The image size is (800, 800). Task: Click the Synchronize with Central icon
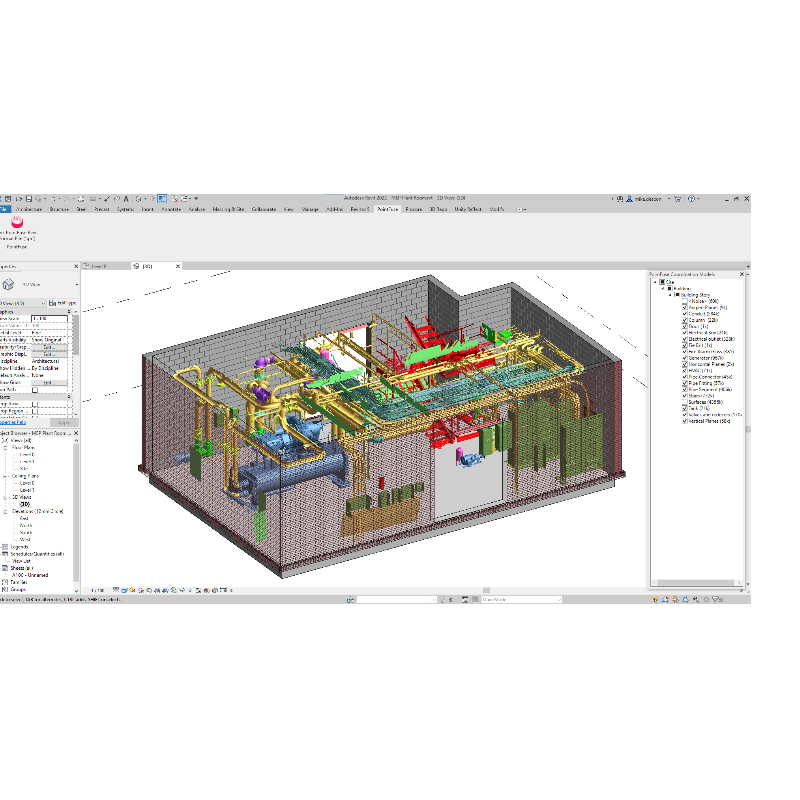pos(39,198)
